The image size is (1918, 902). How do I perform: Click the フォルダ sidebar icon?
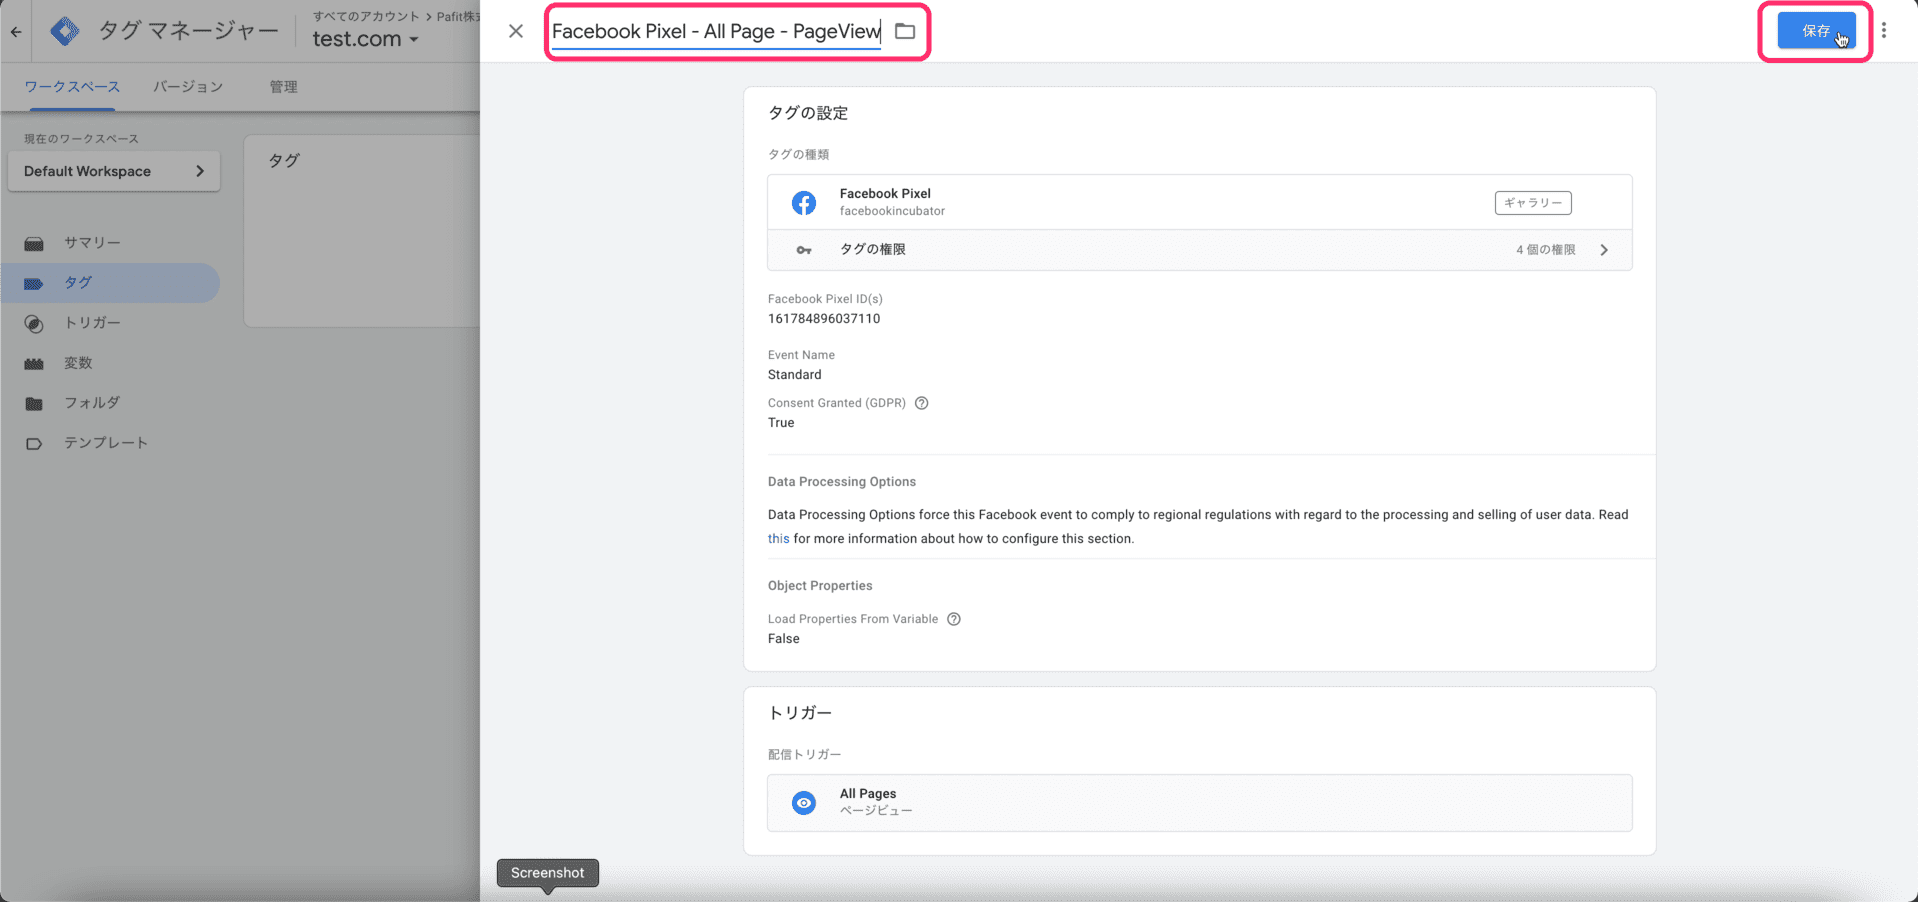click(34, 404)
